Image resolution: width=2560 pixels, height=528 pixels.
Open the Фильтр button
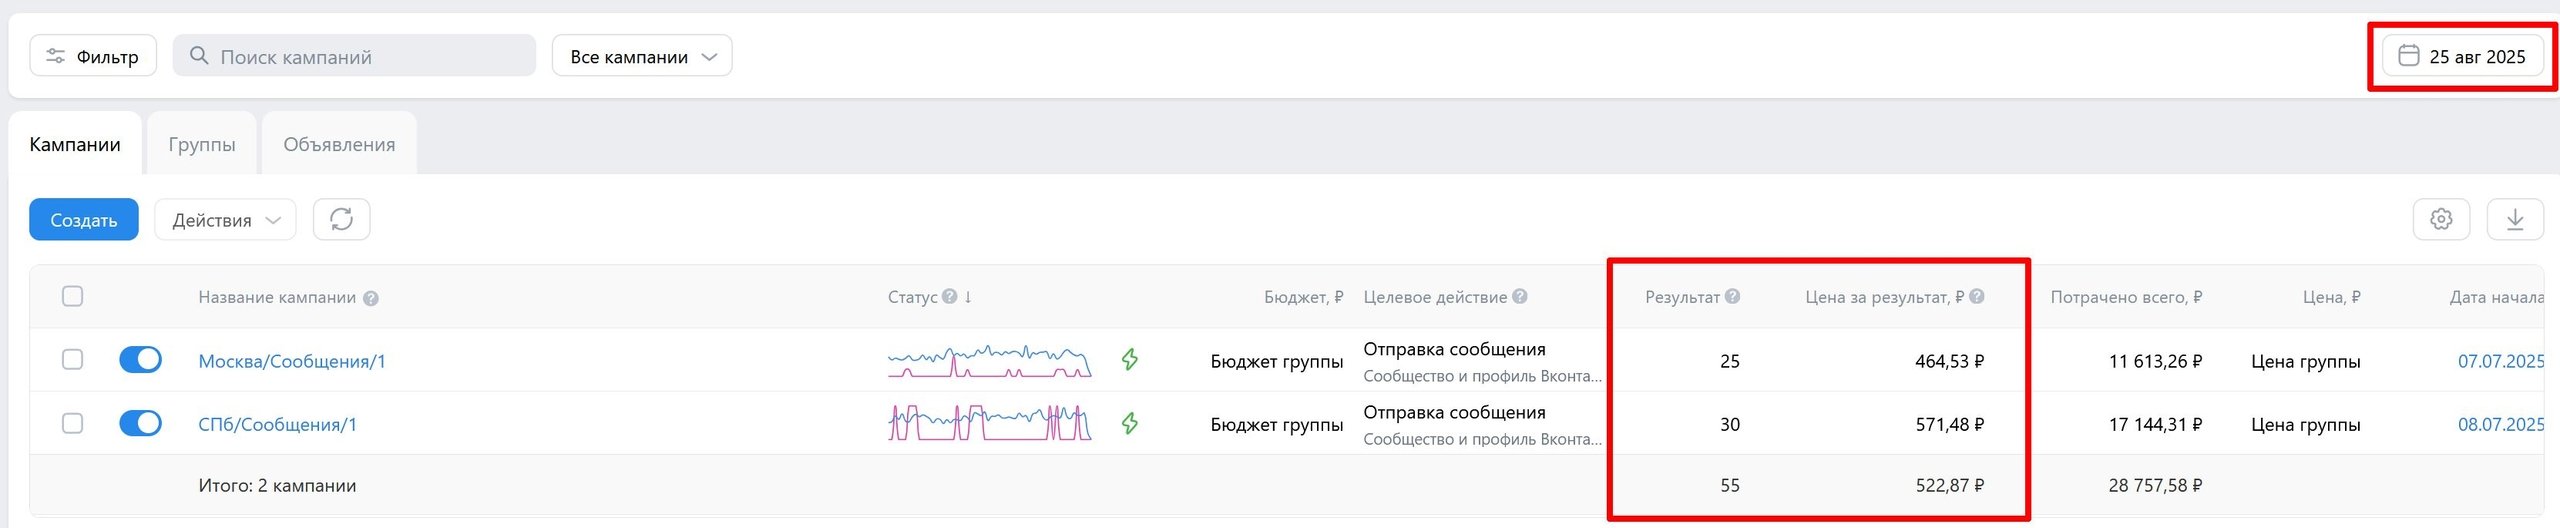(x=93, y=56)
